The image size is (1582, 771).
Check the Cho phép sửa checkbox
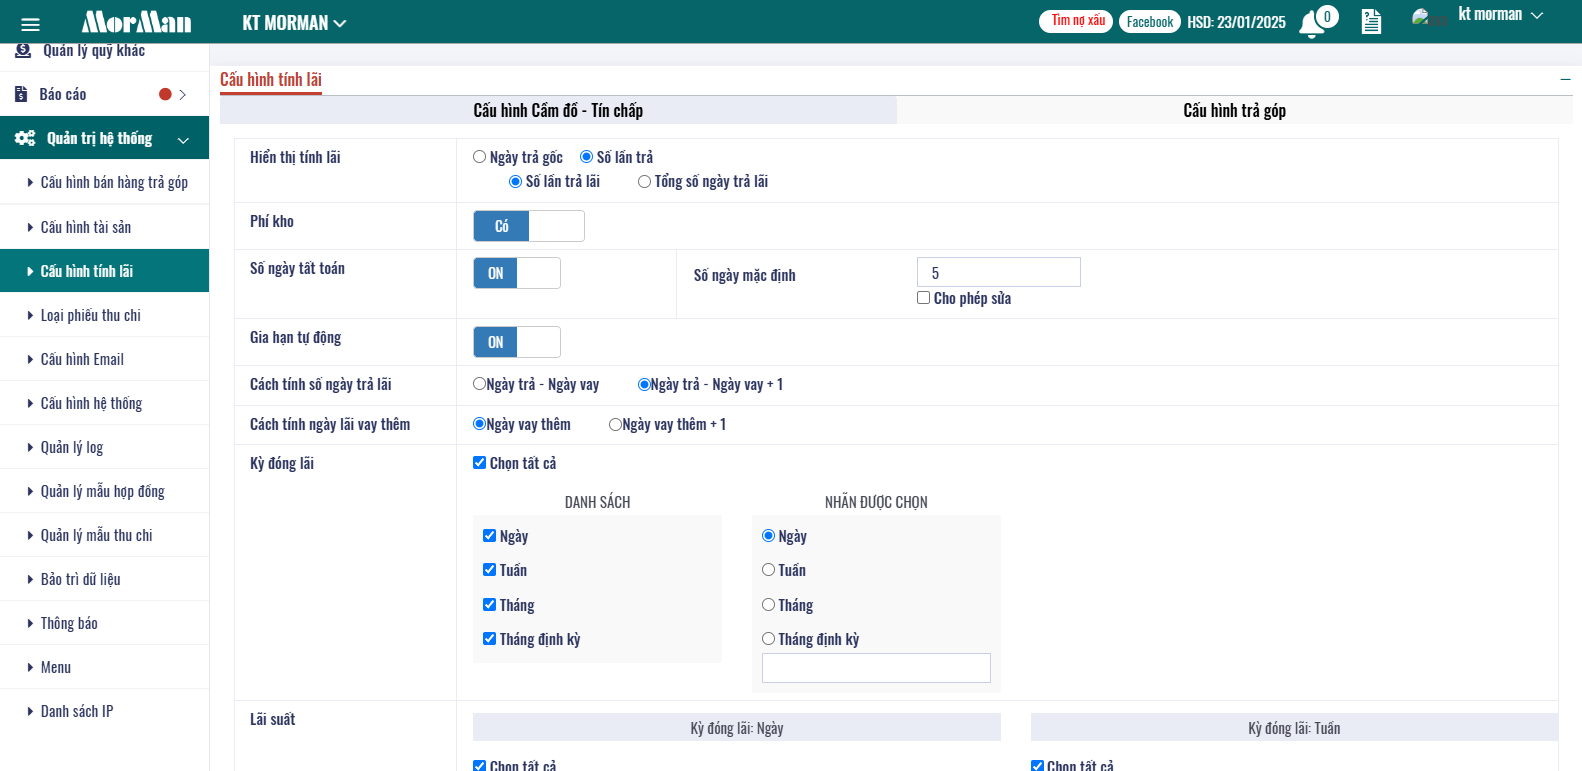click(924, 298)
